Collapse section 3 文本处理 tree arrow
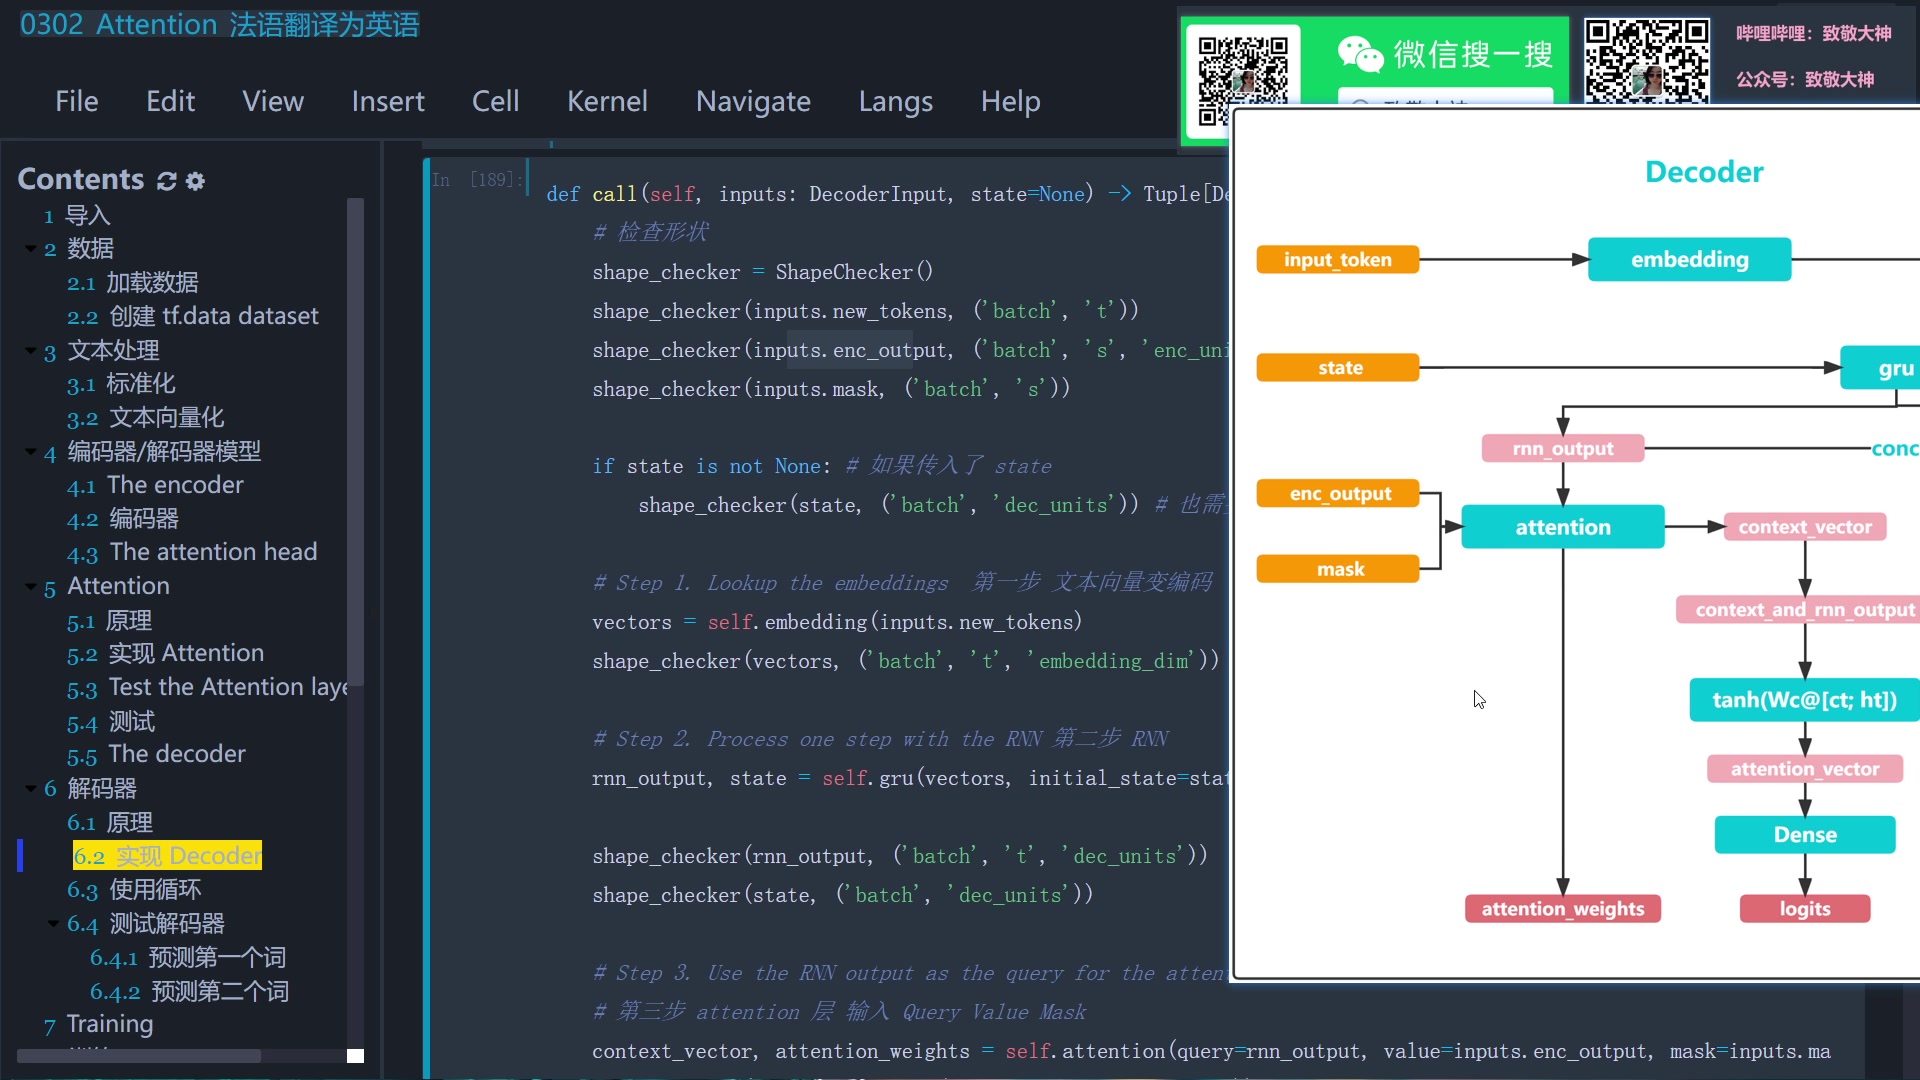1920x1080 pixels. [31, 350]
